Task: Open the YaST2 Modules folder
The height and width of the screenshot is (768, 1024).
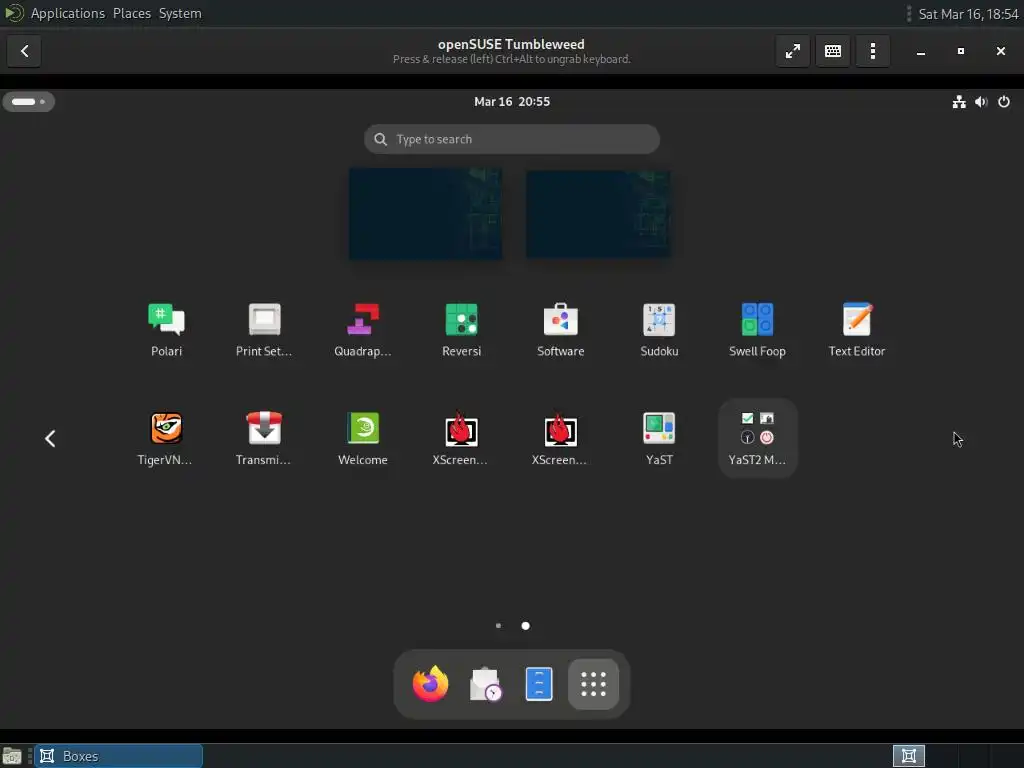Action: [758, 438]
